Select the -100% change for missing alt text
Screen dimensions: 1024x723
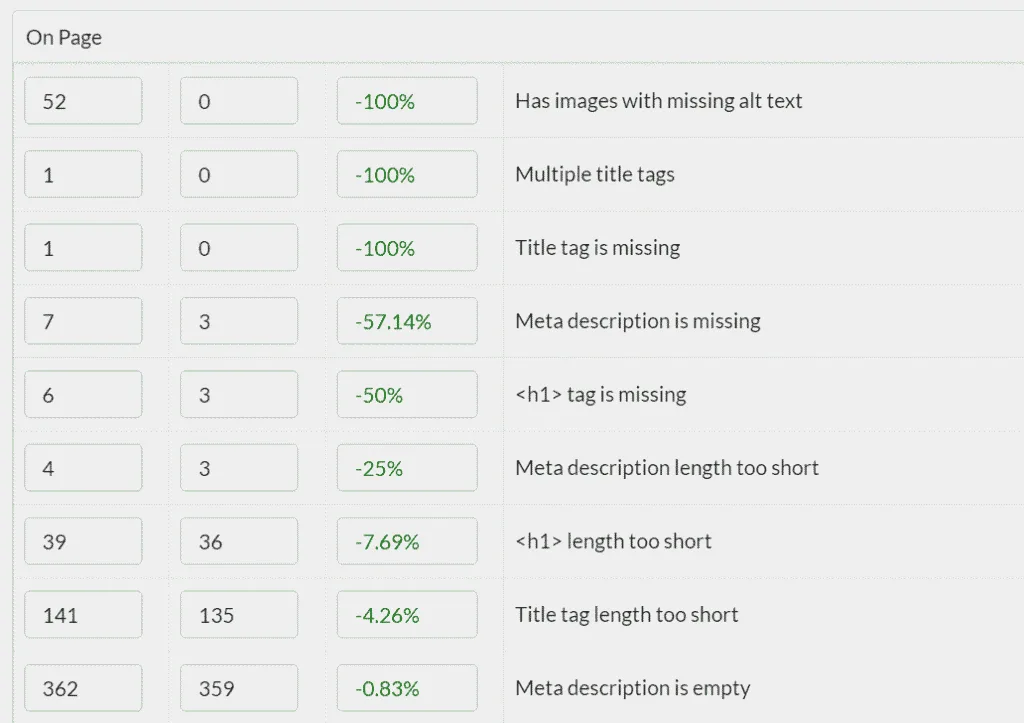406,100
